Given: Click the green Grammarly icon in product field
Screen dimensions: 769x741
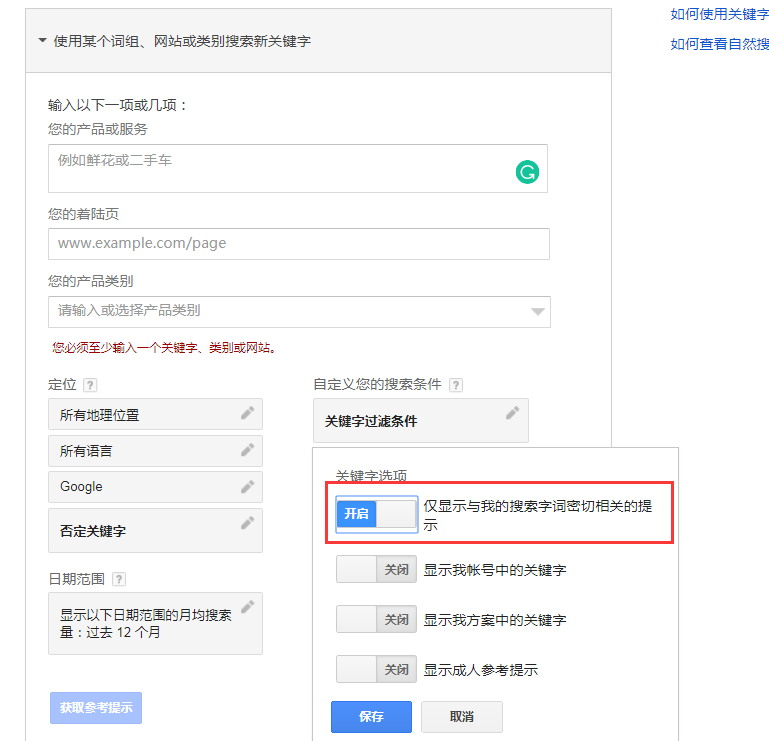Looking at the screenshot, I should coord(527,172).
